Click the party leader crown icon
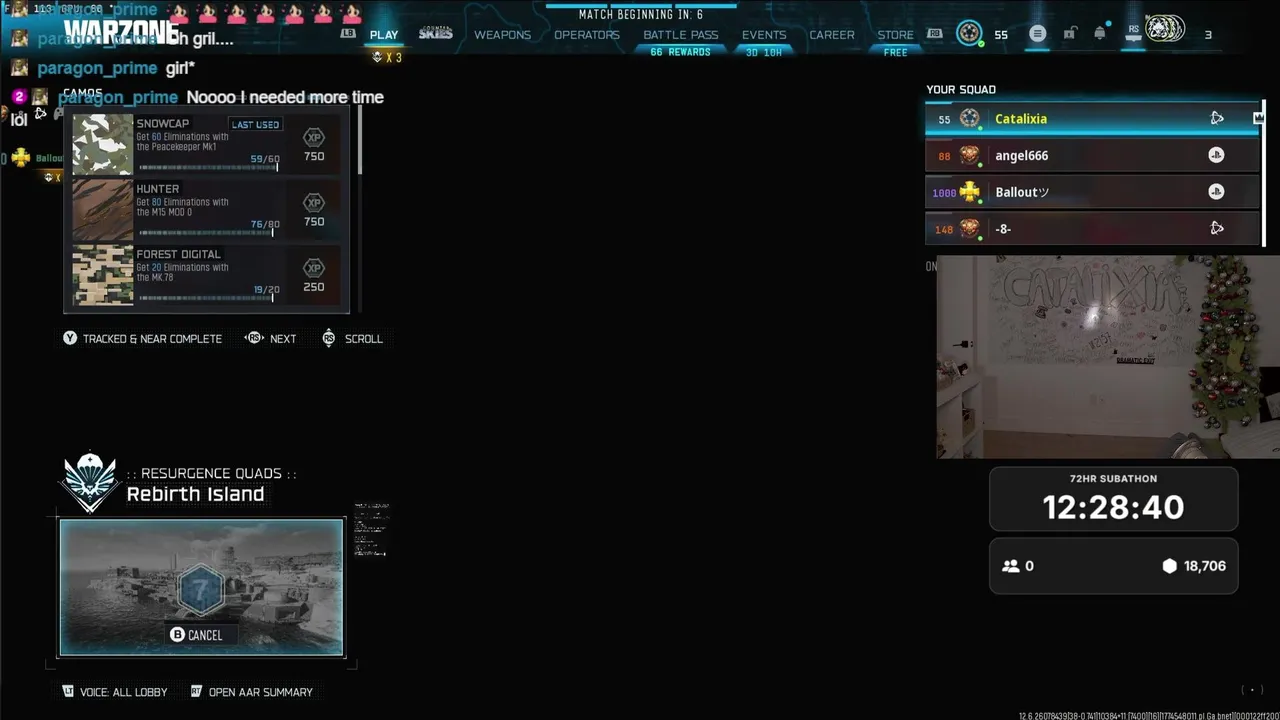Viewport: 1280px width, 720px height. pos(1259,118)
